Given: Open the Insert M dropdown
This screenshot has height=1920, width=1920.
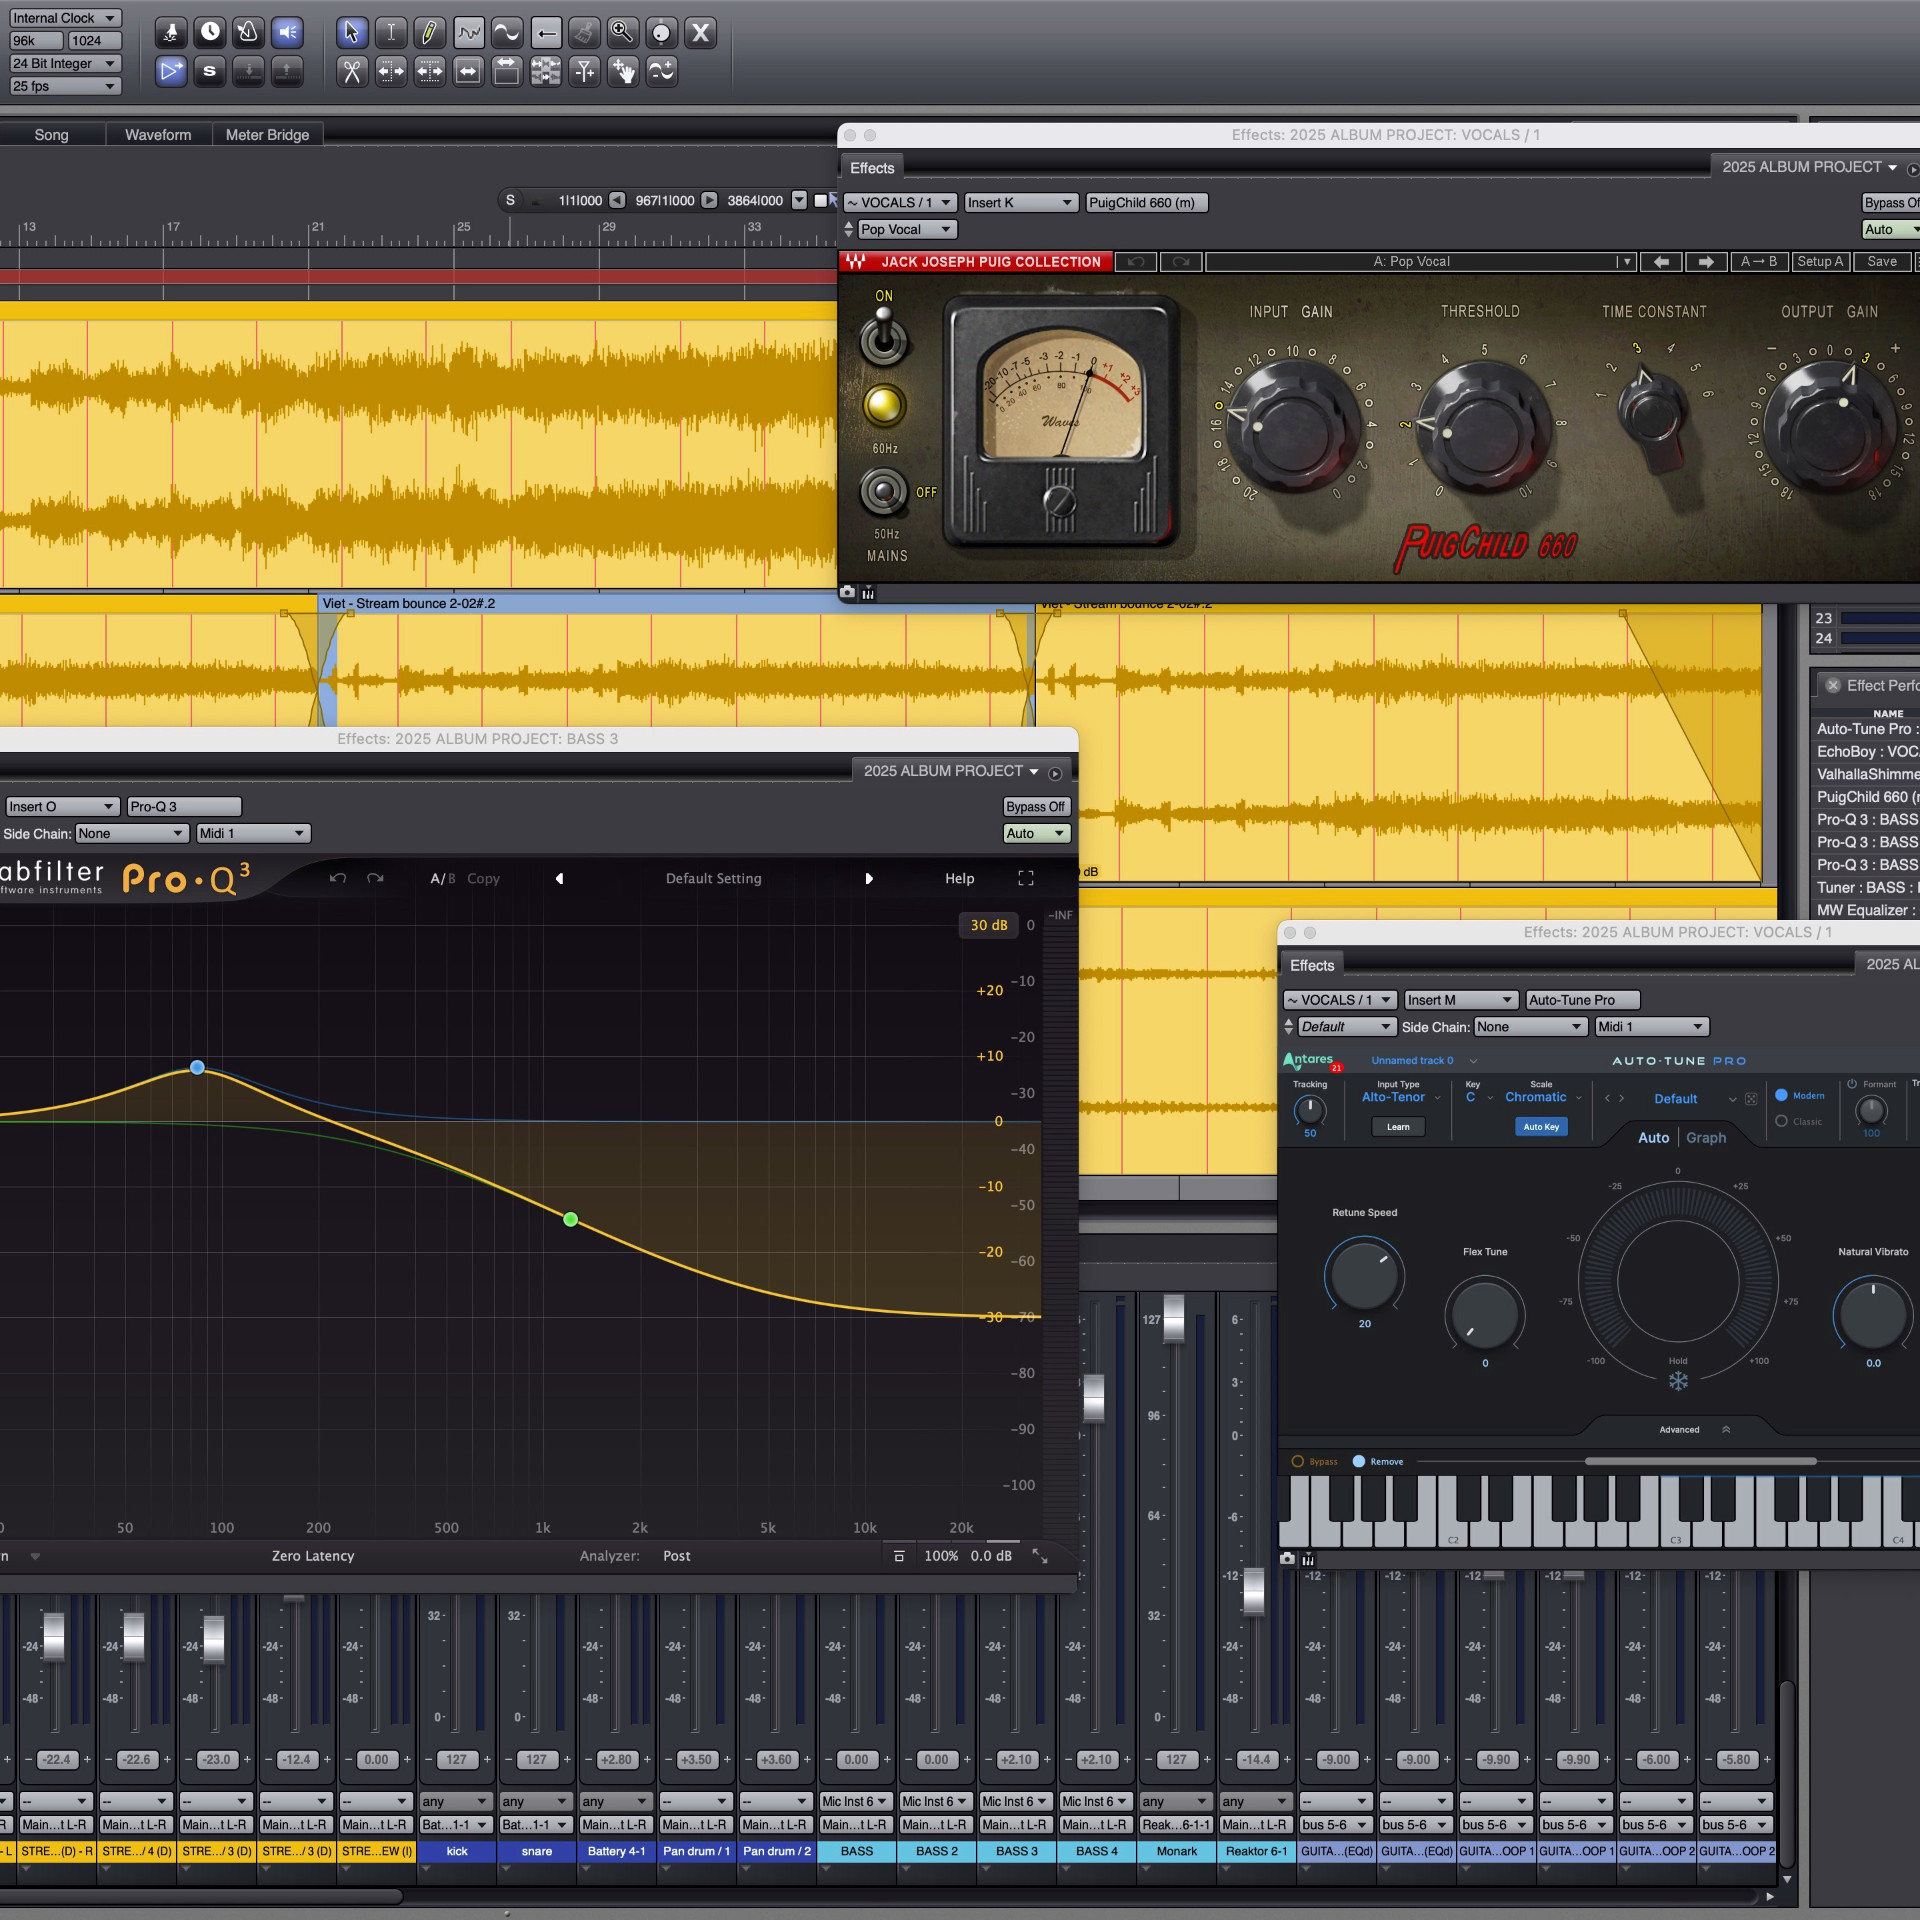Looking at the screenshot, I should [x=1461, y=999].
